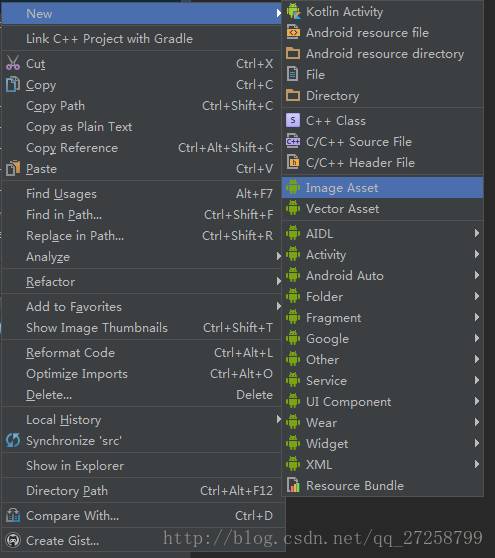Click the Compare With diff icon
Screen dimensions: 495x558
pos(13,516)
